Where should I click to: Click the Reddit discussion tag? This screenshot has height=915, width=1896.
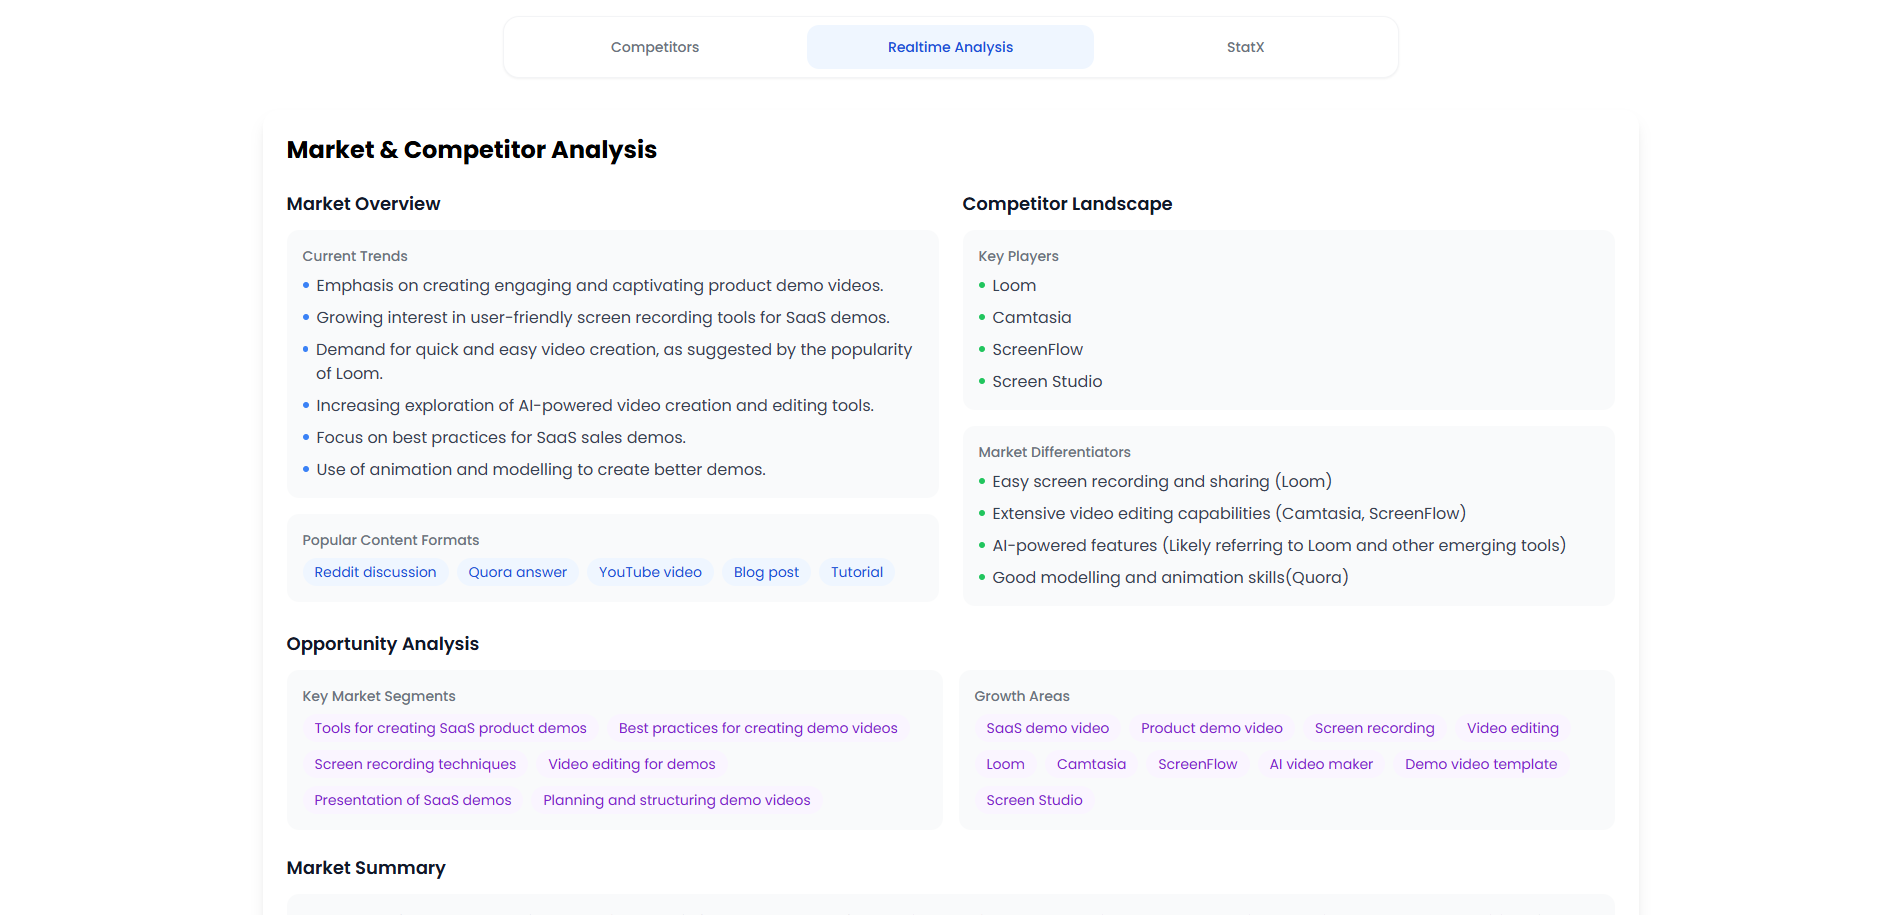[375, 572]
